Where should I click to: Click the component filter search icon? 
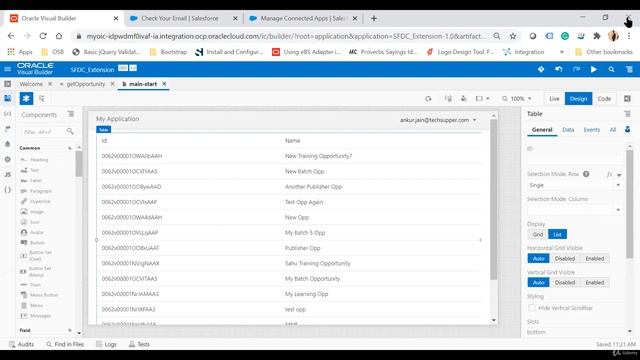70,131
